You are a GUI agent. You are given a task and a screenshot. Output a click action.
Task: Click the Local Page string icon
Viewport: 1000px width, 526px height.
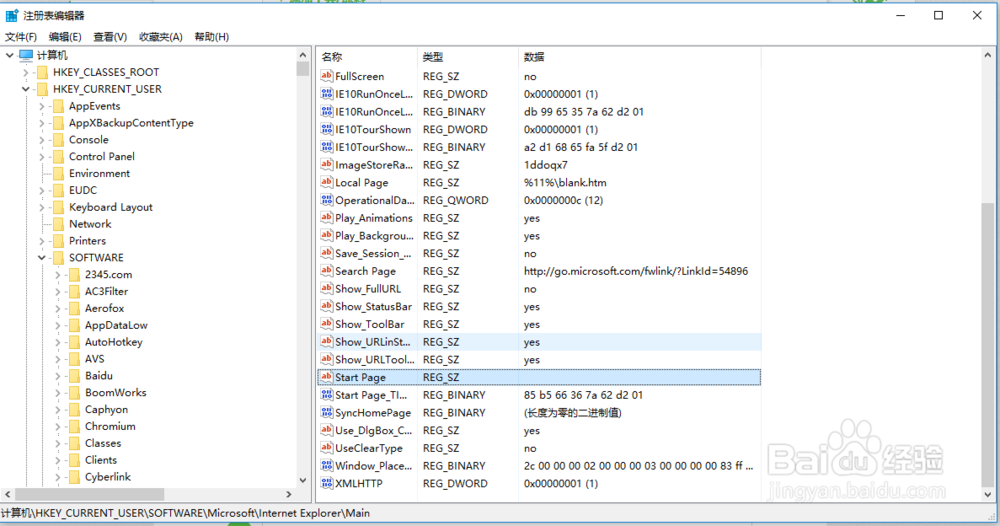pos(327,182)
